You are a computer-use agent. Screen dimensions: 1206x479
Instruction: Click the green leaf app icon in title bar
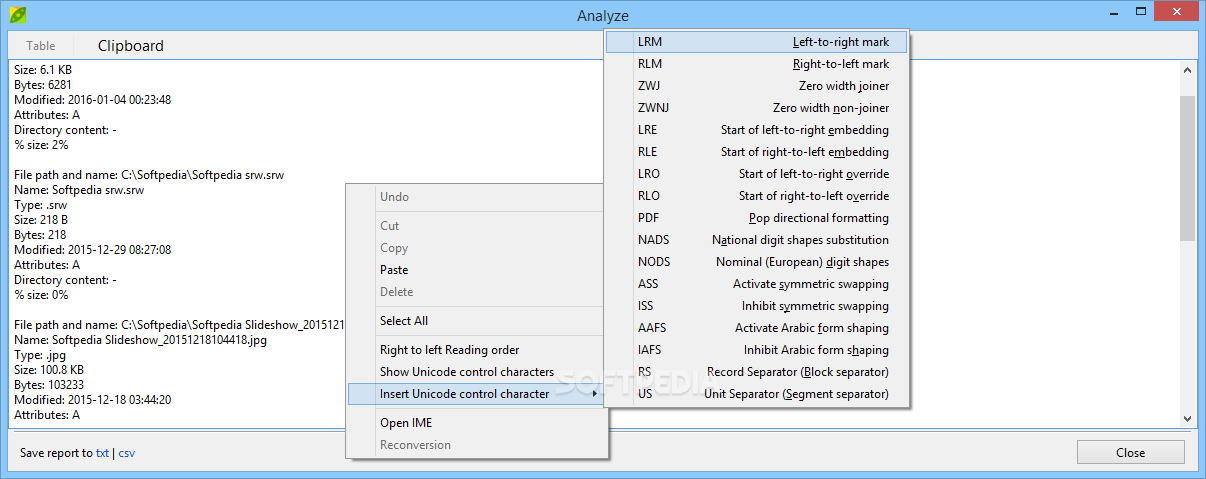(x=17, y=14)
